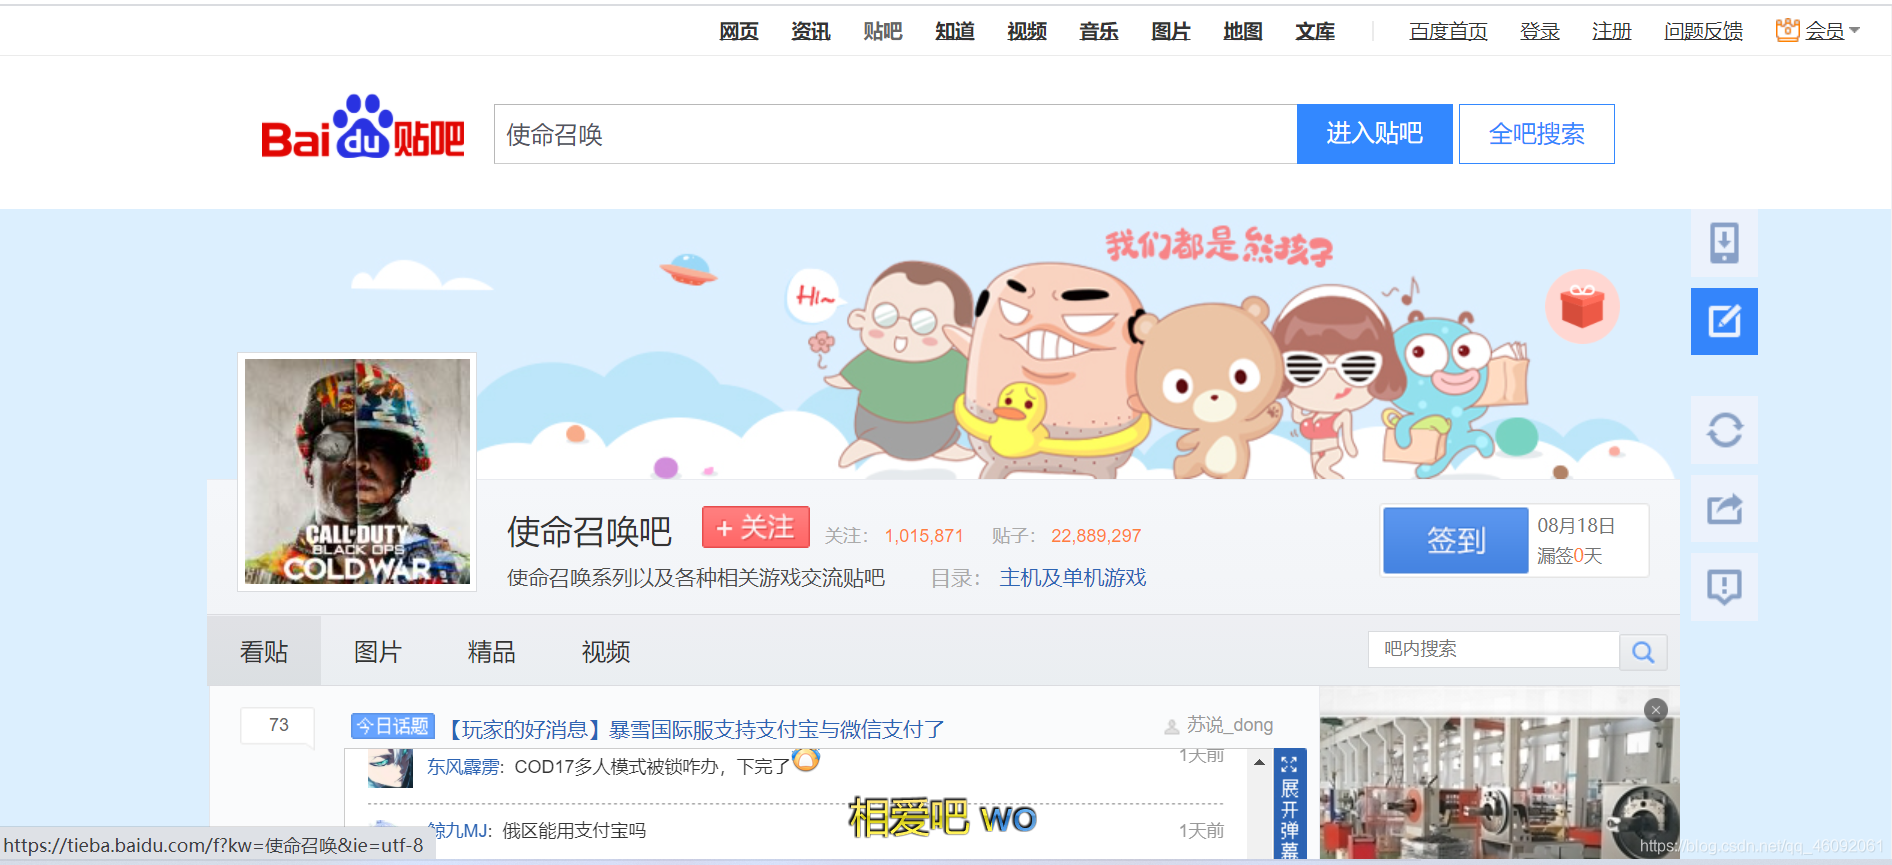The image size is (1892, 865).
Task: Open the mobile download sidebar icon
Action: pyautogui.click(x=1724, y=243)
